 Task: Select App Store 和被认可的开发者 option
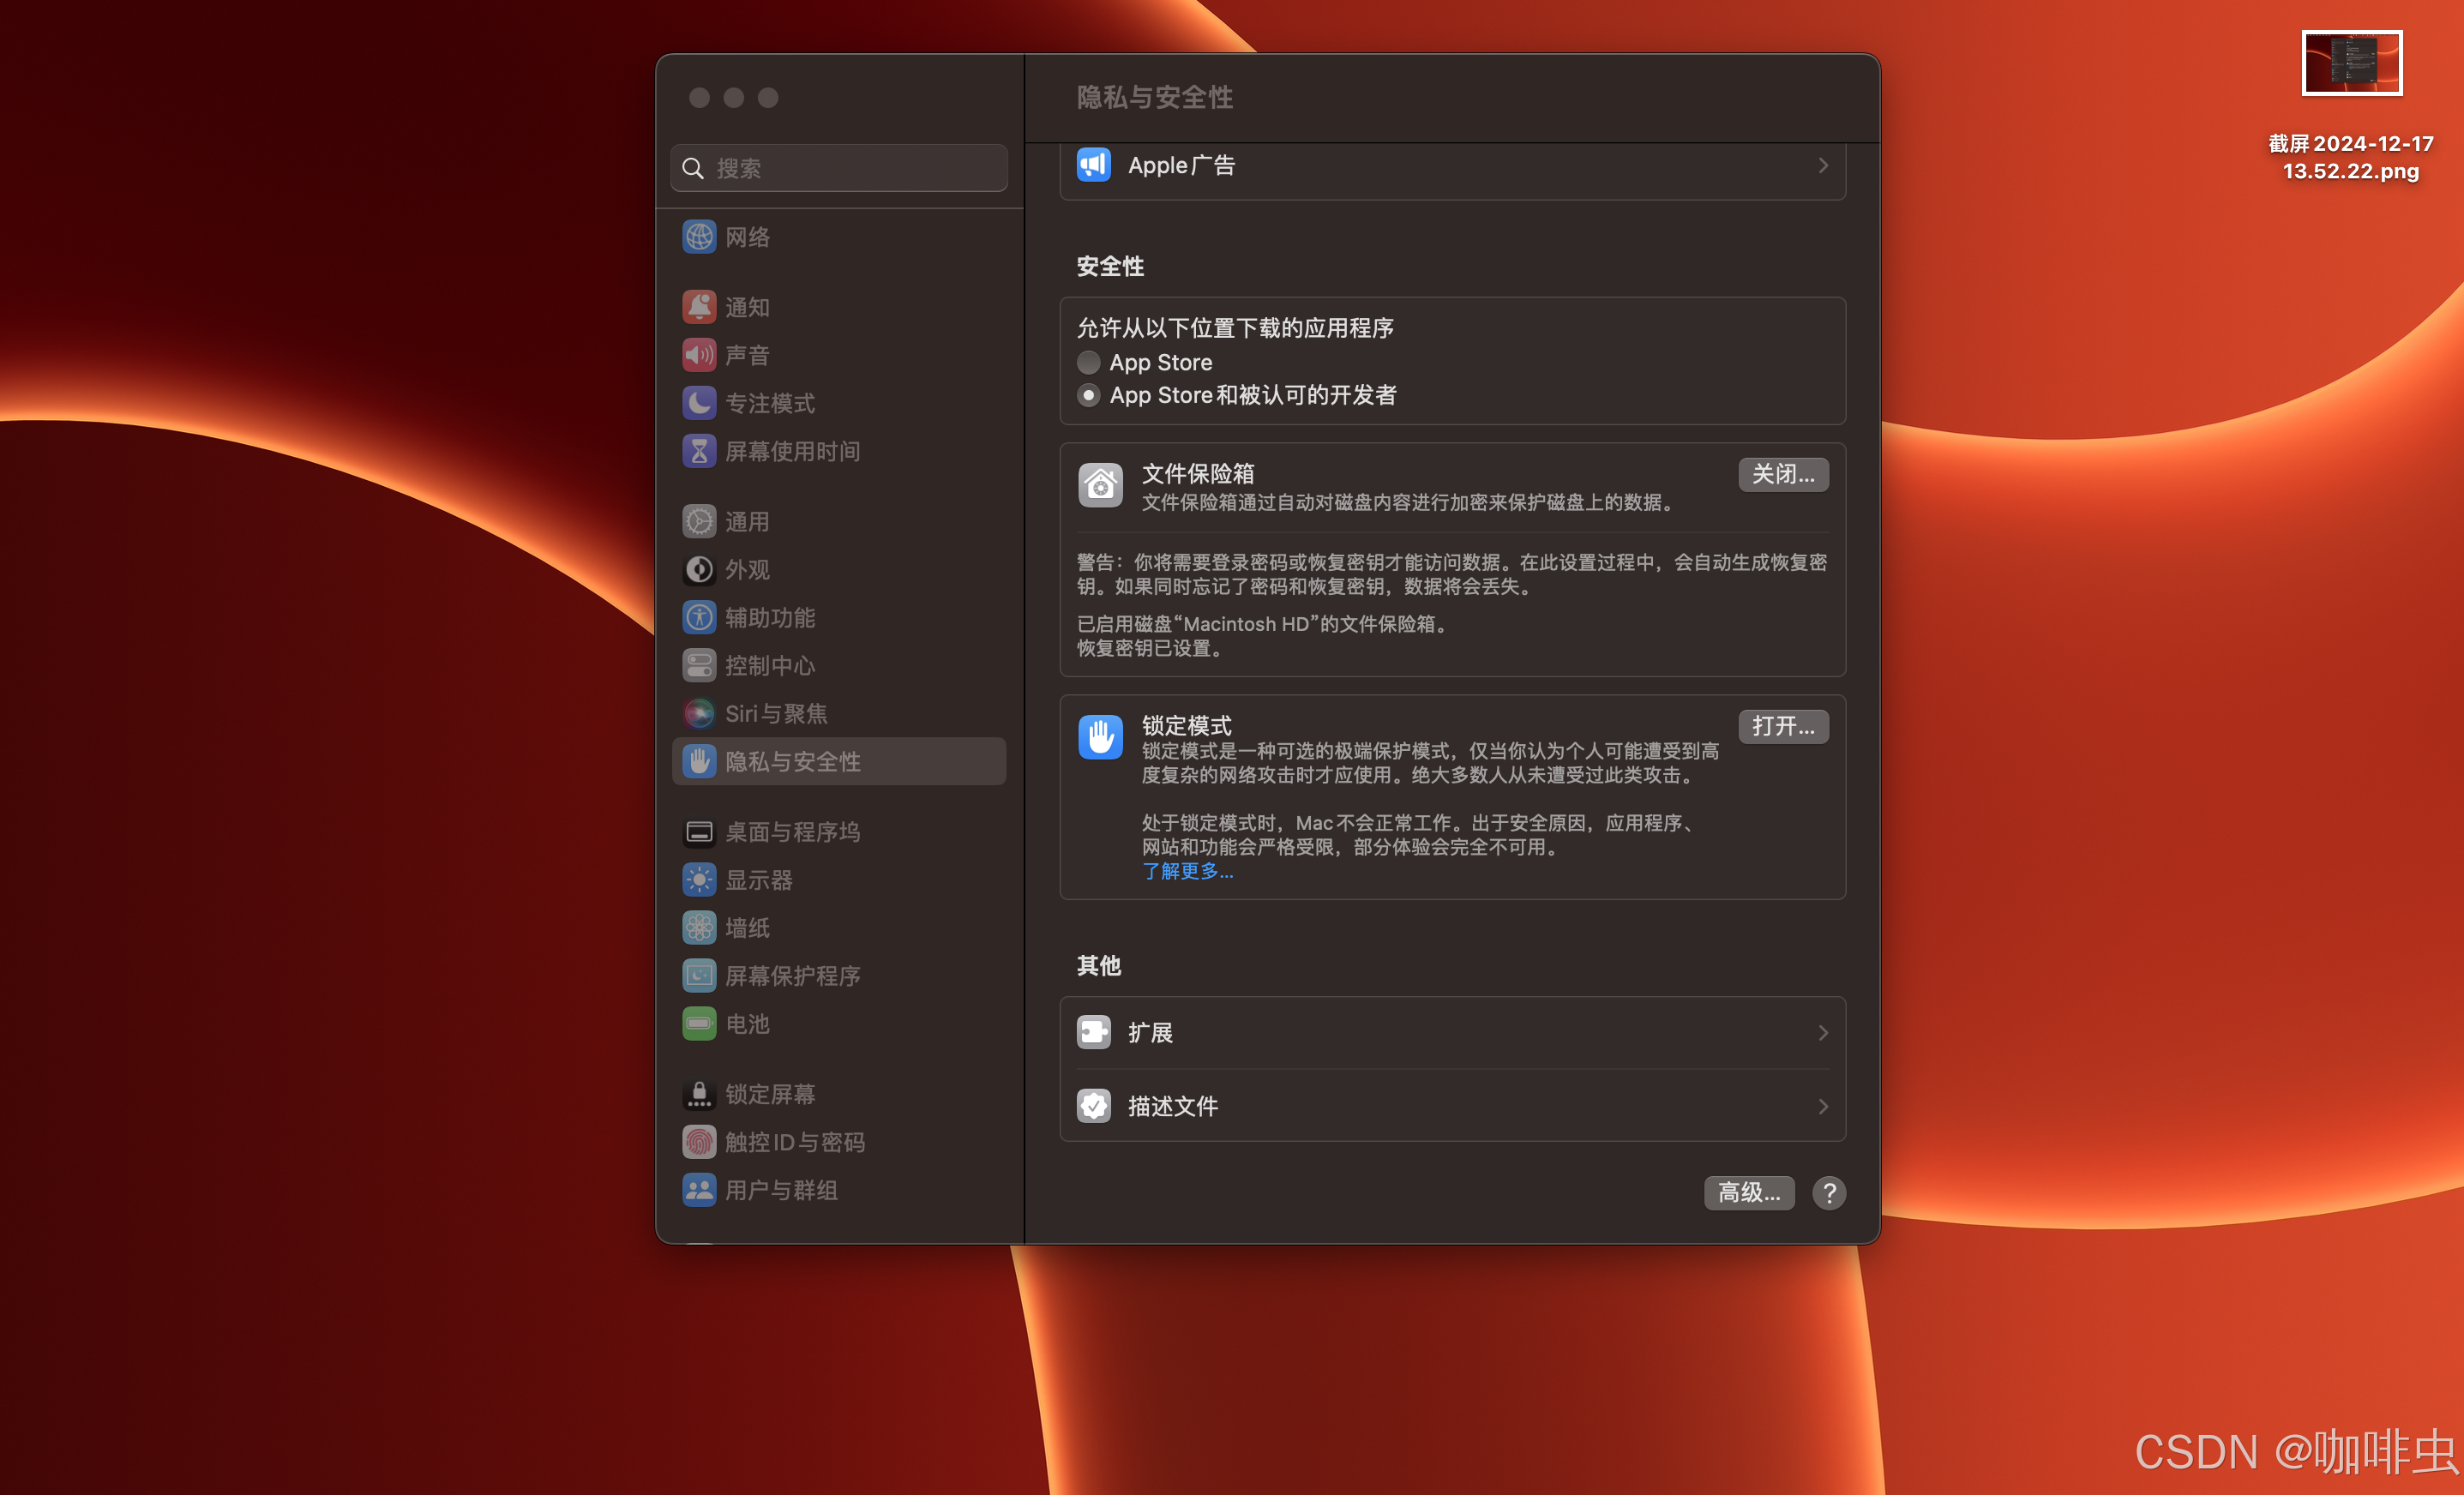point(1088,395)
